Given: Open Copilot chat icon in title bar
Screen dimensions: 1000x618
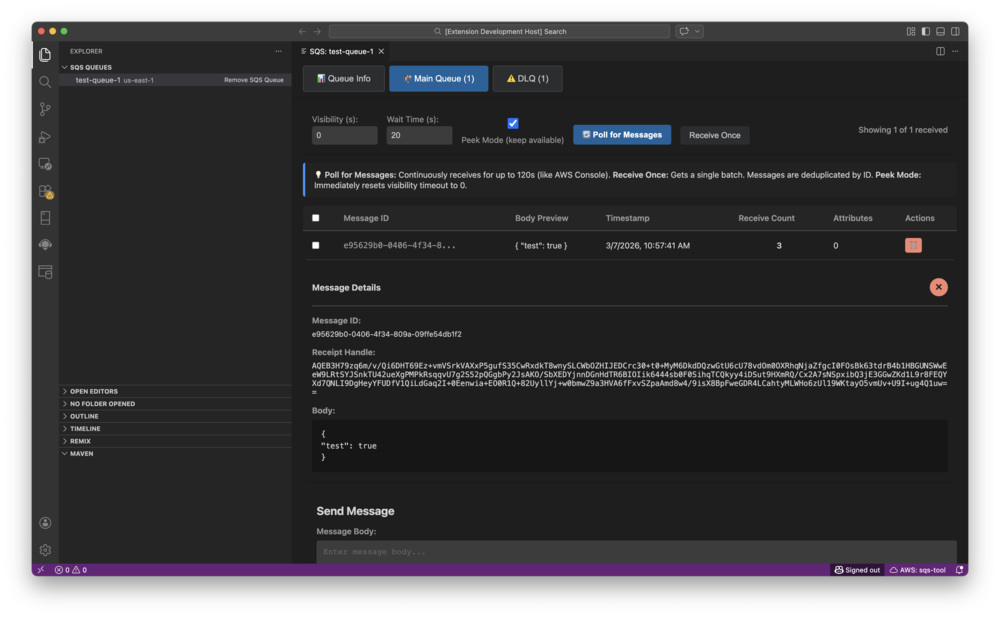Looking at the screenshot, I should pyautogui.click(x=684, y=31).
